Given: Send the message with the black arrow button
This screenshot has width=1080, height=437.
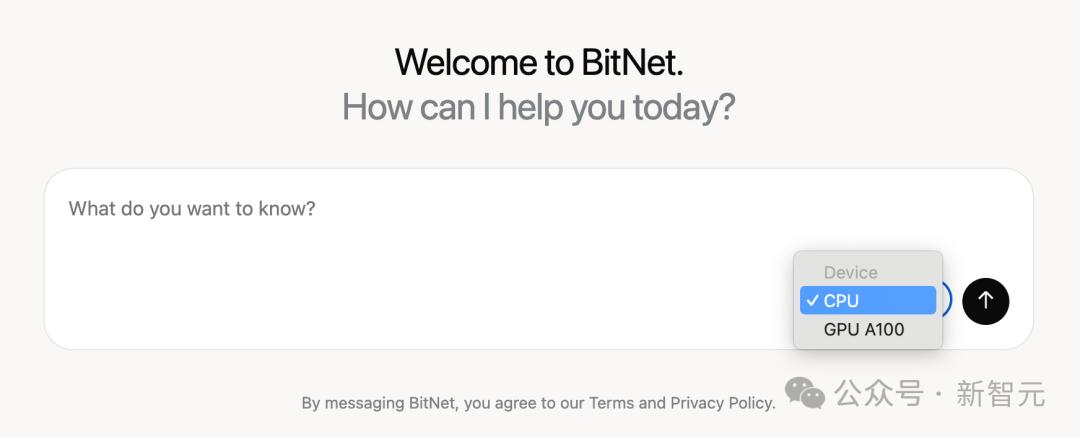Looking at the screenshot, I should pyautogui.click(x=986, y=301).
